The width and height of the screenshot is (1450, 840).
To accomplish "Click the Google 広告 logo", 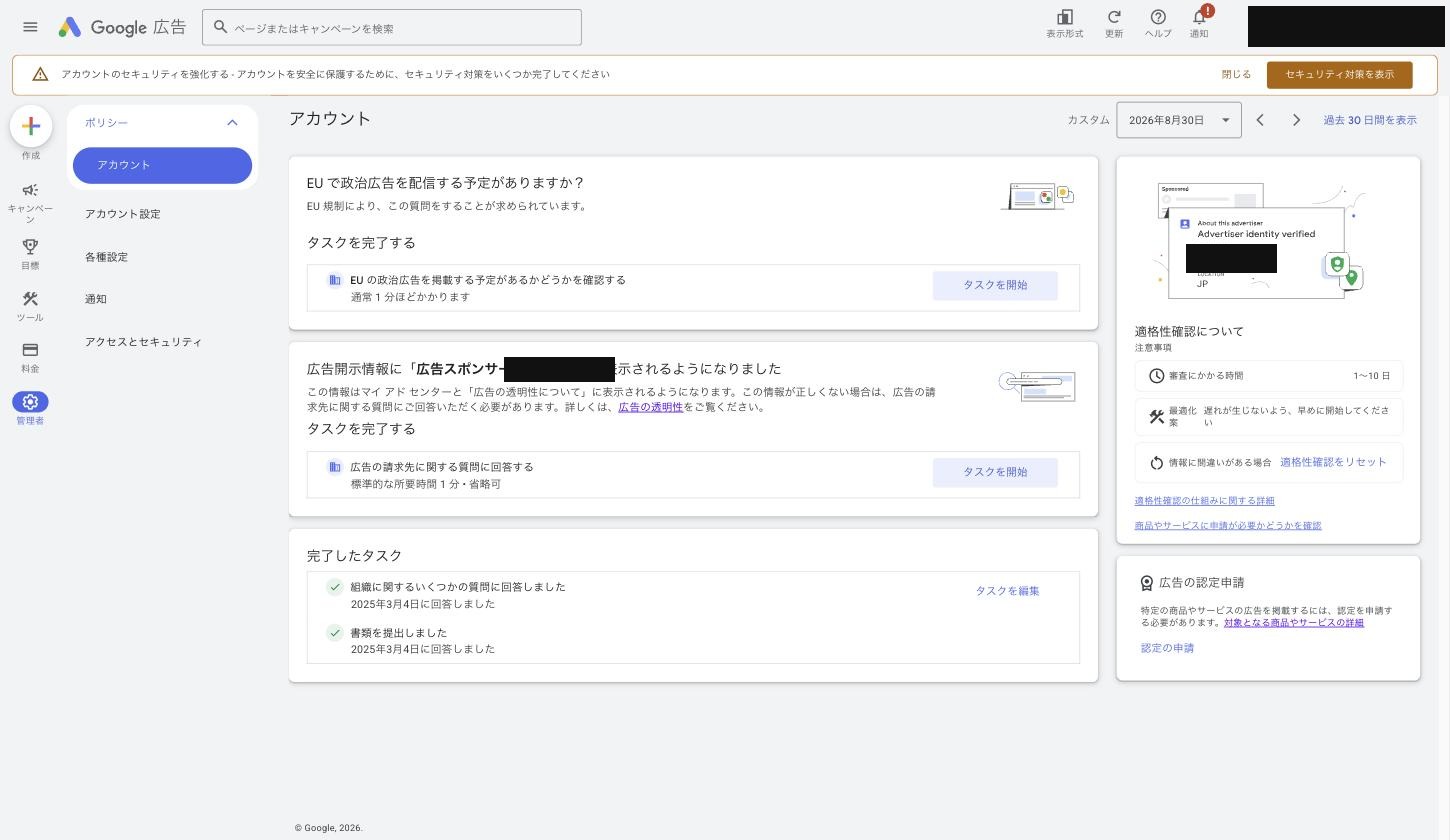I will (x=122, y=27).
